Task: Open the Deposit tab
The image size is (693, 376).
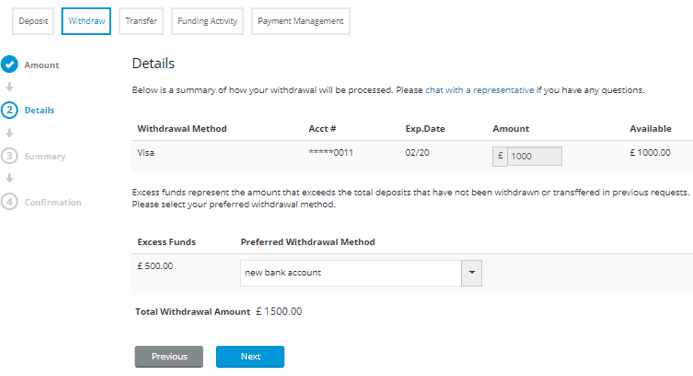Action: pos(33,21)
